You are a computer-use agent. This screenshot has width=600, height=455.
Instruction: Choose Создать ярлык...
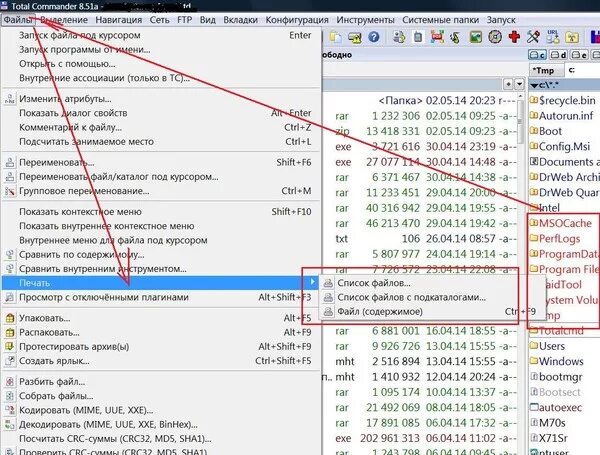(161, 361)
